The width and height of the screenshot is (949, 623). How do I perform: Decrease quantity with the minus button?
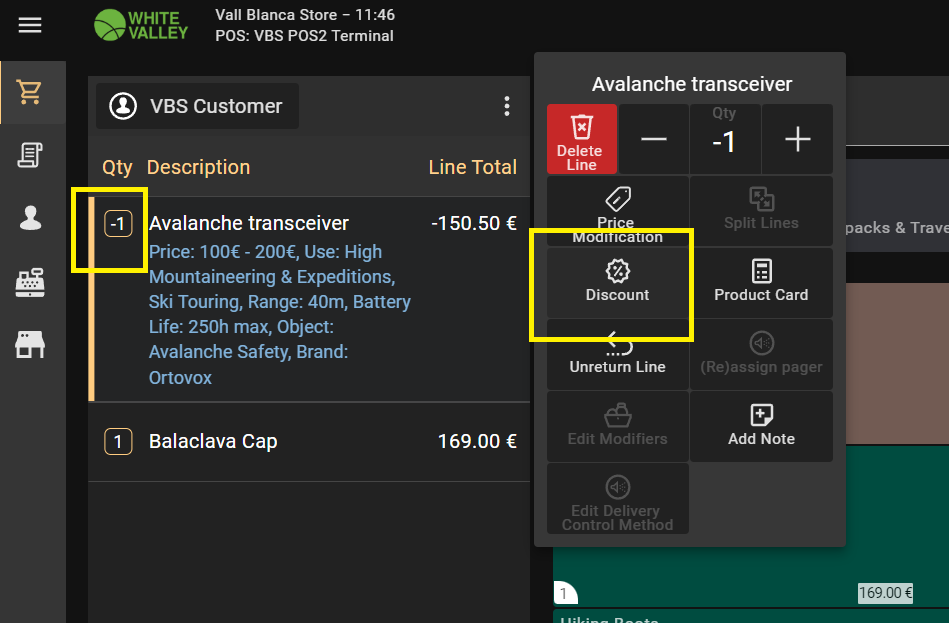coord(654,140)
